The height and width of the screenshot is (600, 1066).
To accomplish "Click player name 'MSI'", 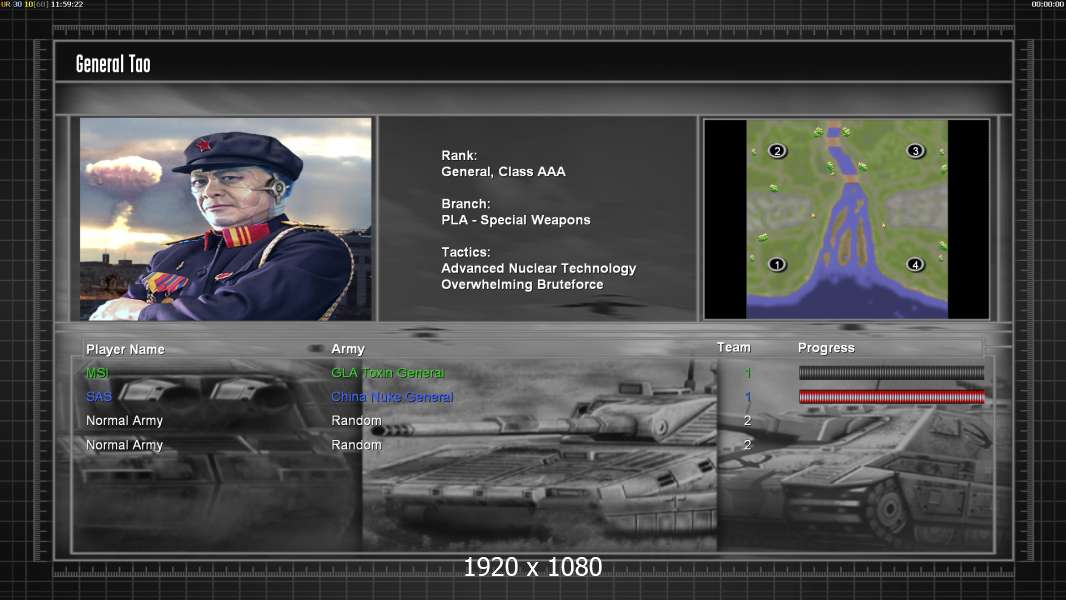I will click(x=97, y=373).
